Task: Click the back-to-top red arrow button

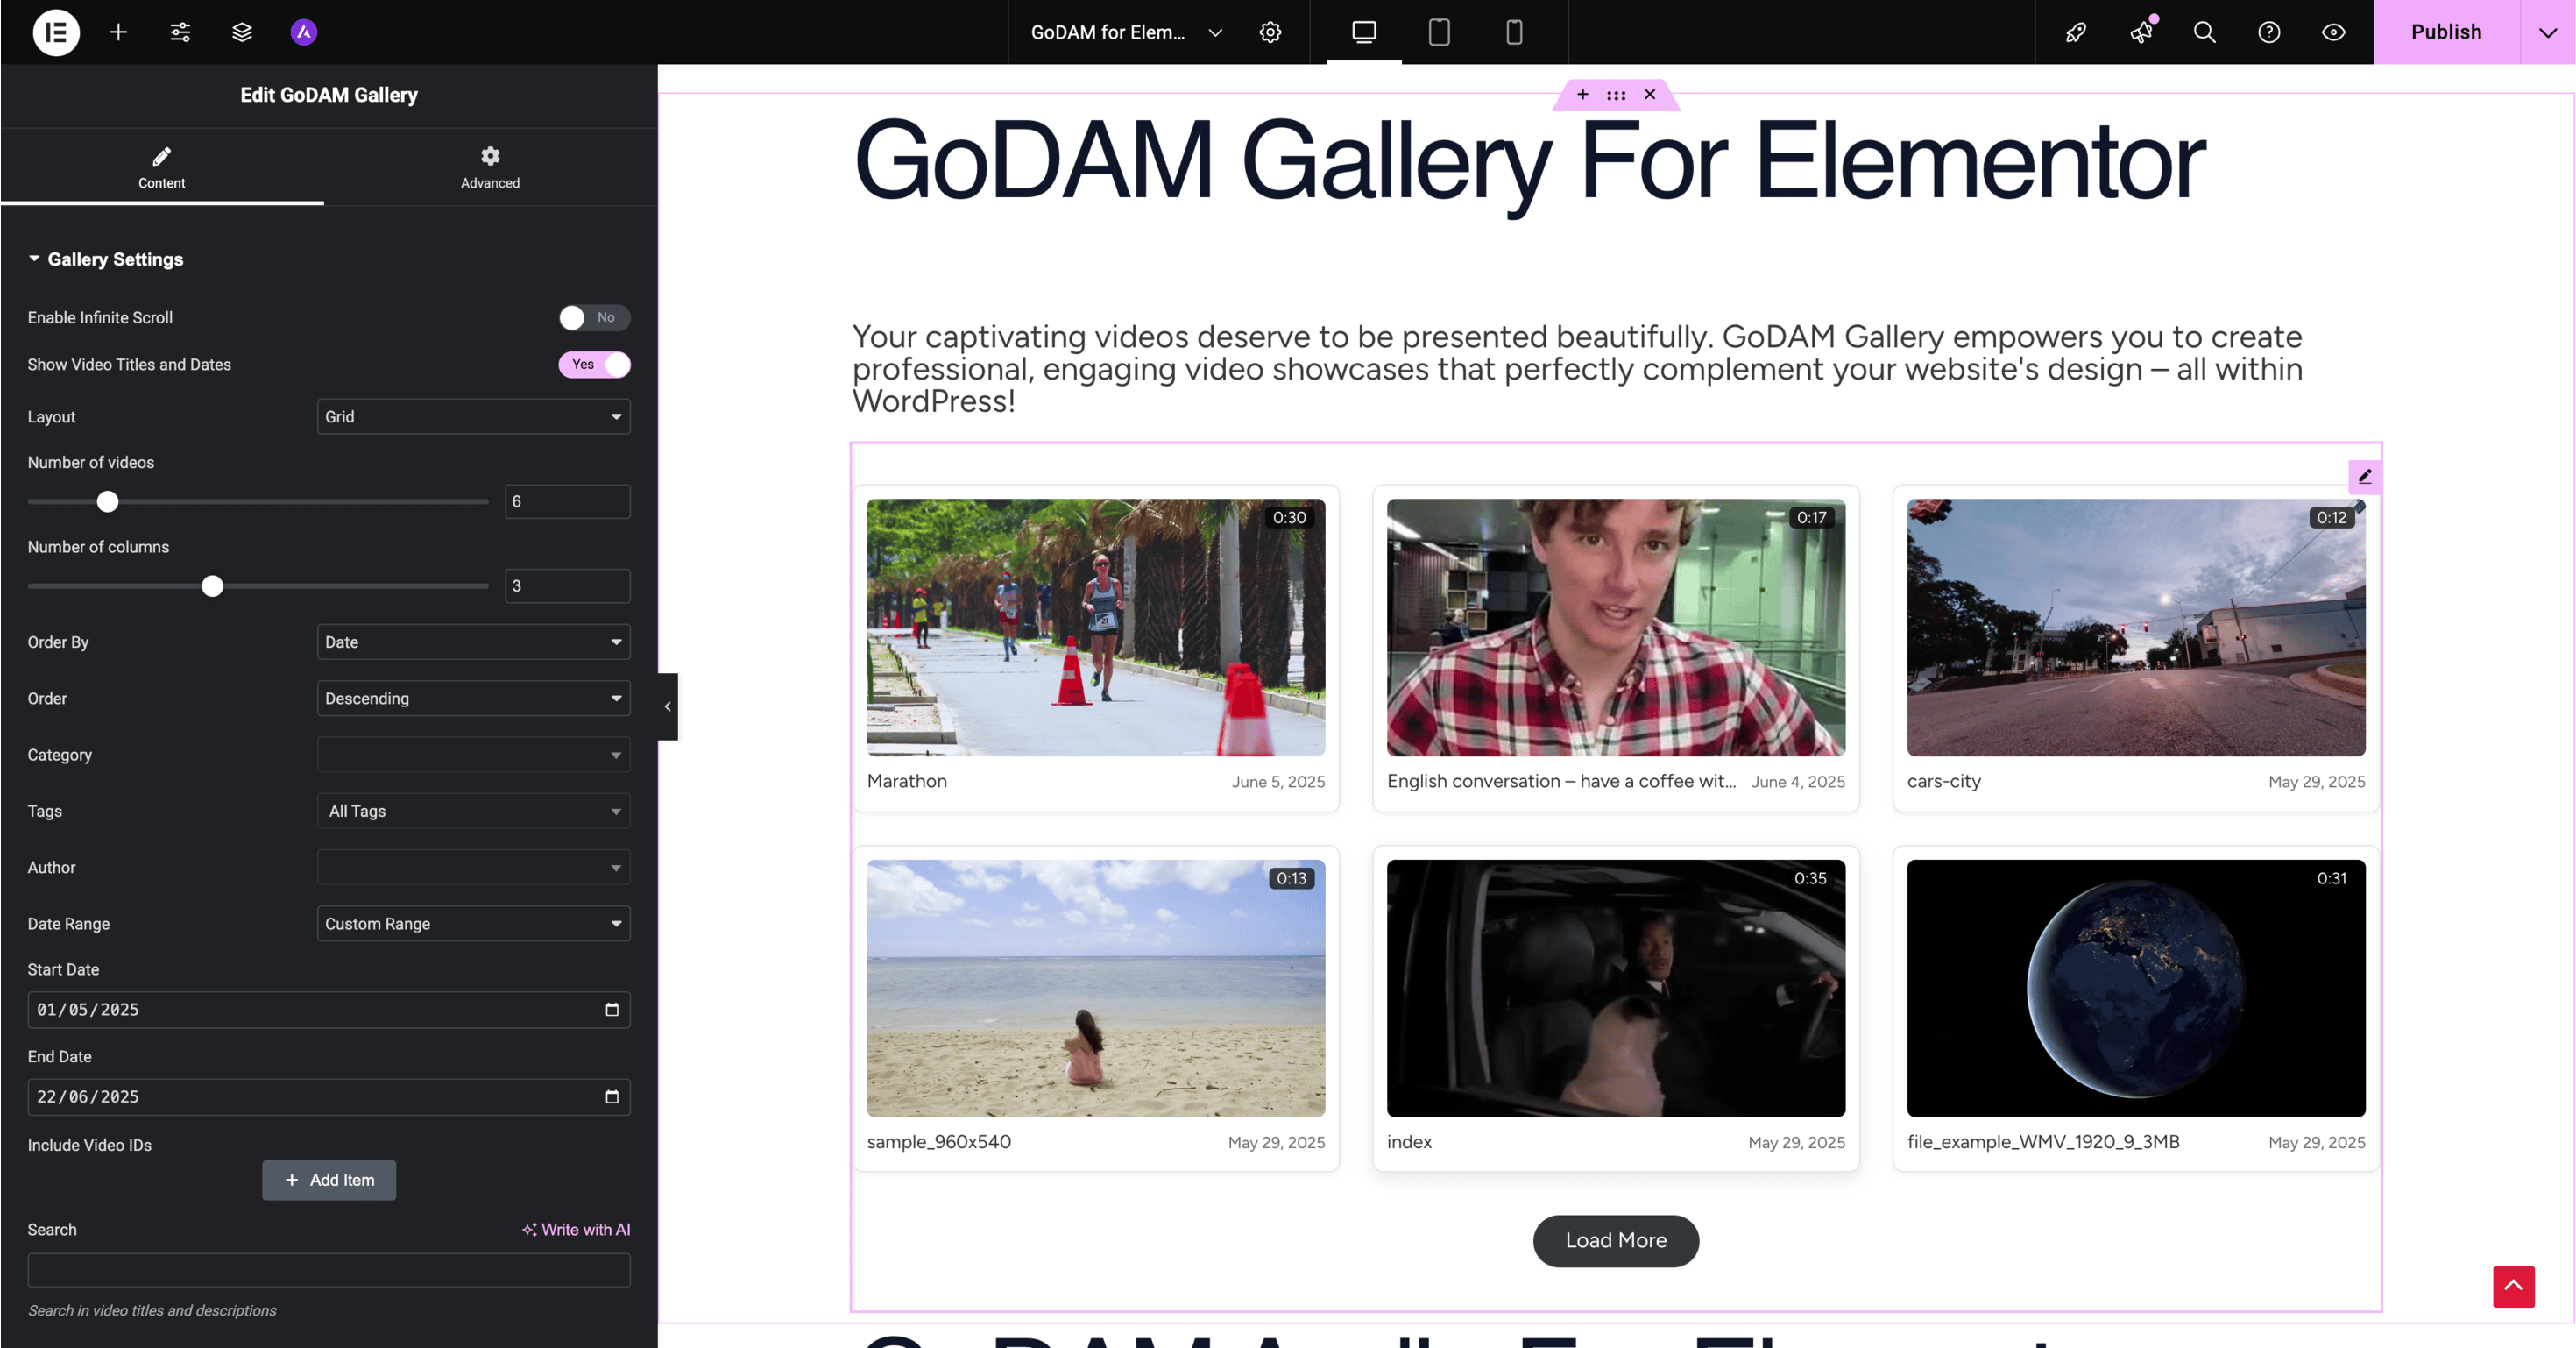Action: [2513, 1286]
